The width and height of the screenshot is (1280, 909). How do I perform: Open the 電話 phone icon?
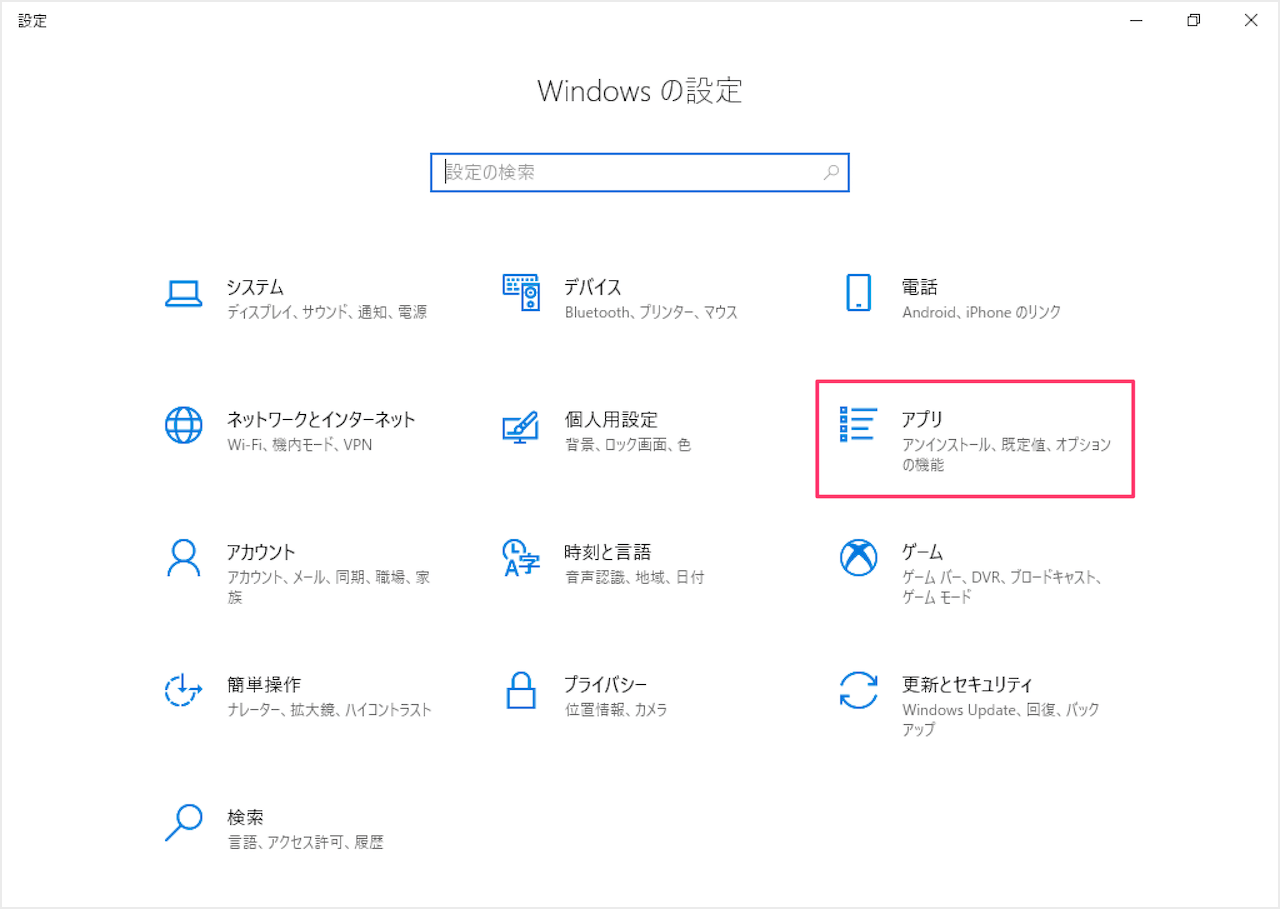858,293
